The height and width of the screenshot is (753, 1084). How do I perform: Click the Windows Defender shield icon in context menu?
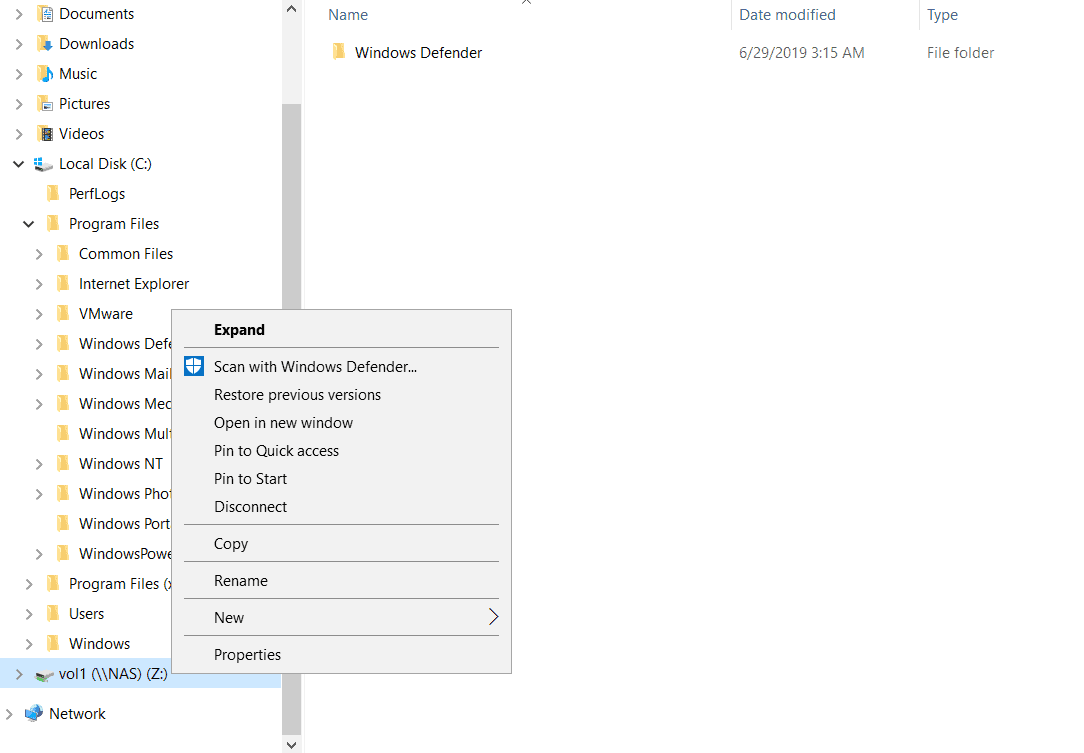194,366
